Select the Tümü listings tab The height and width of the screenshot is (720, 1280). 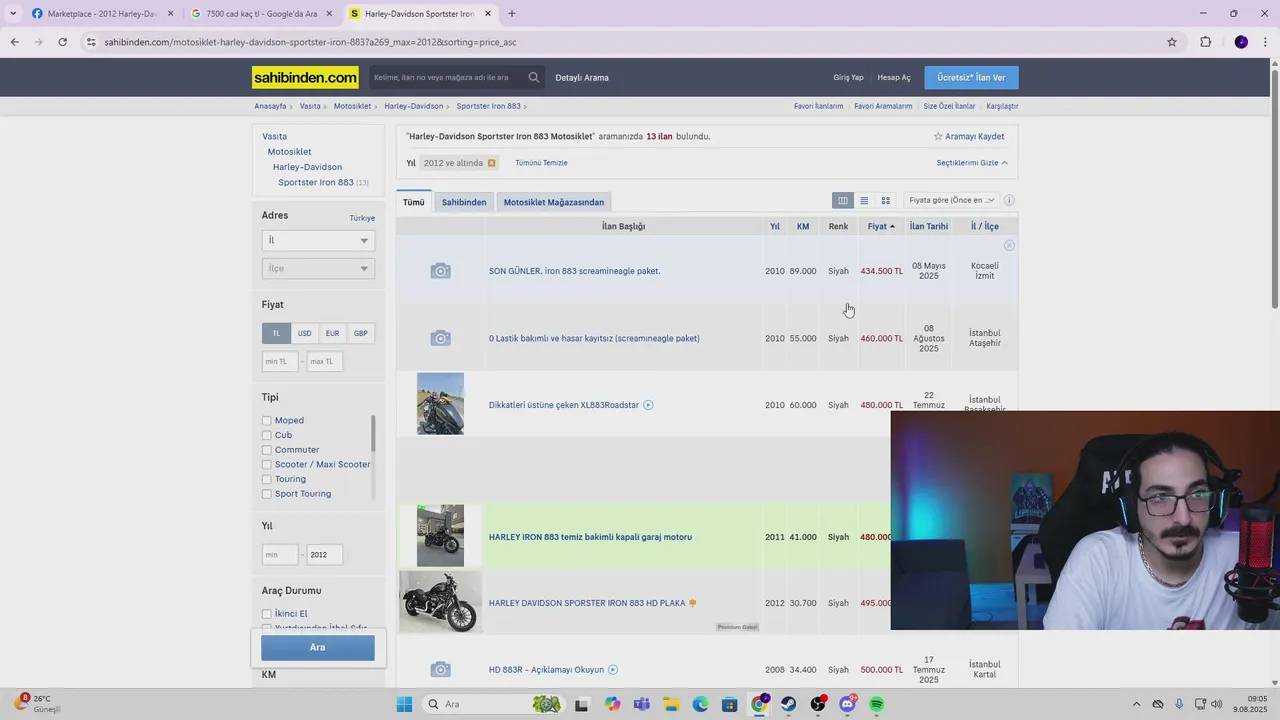(x=414, y=202)
